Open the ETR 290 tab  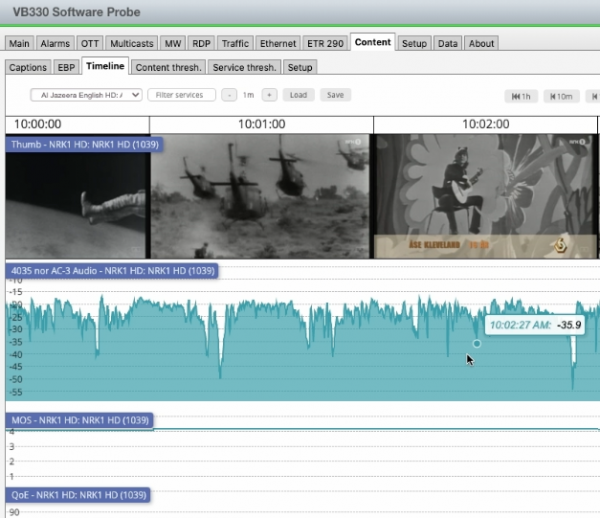[x=325, y=43]
